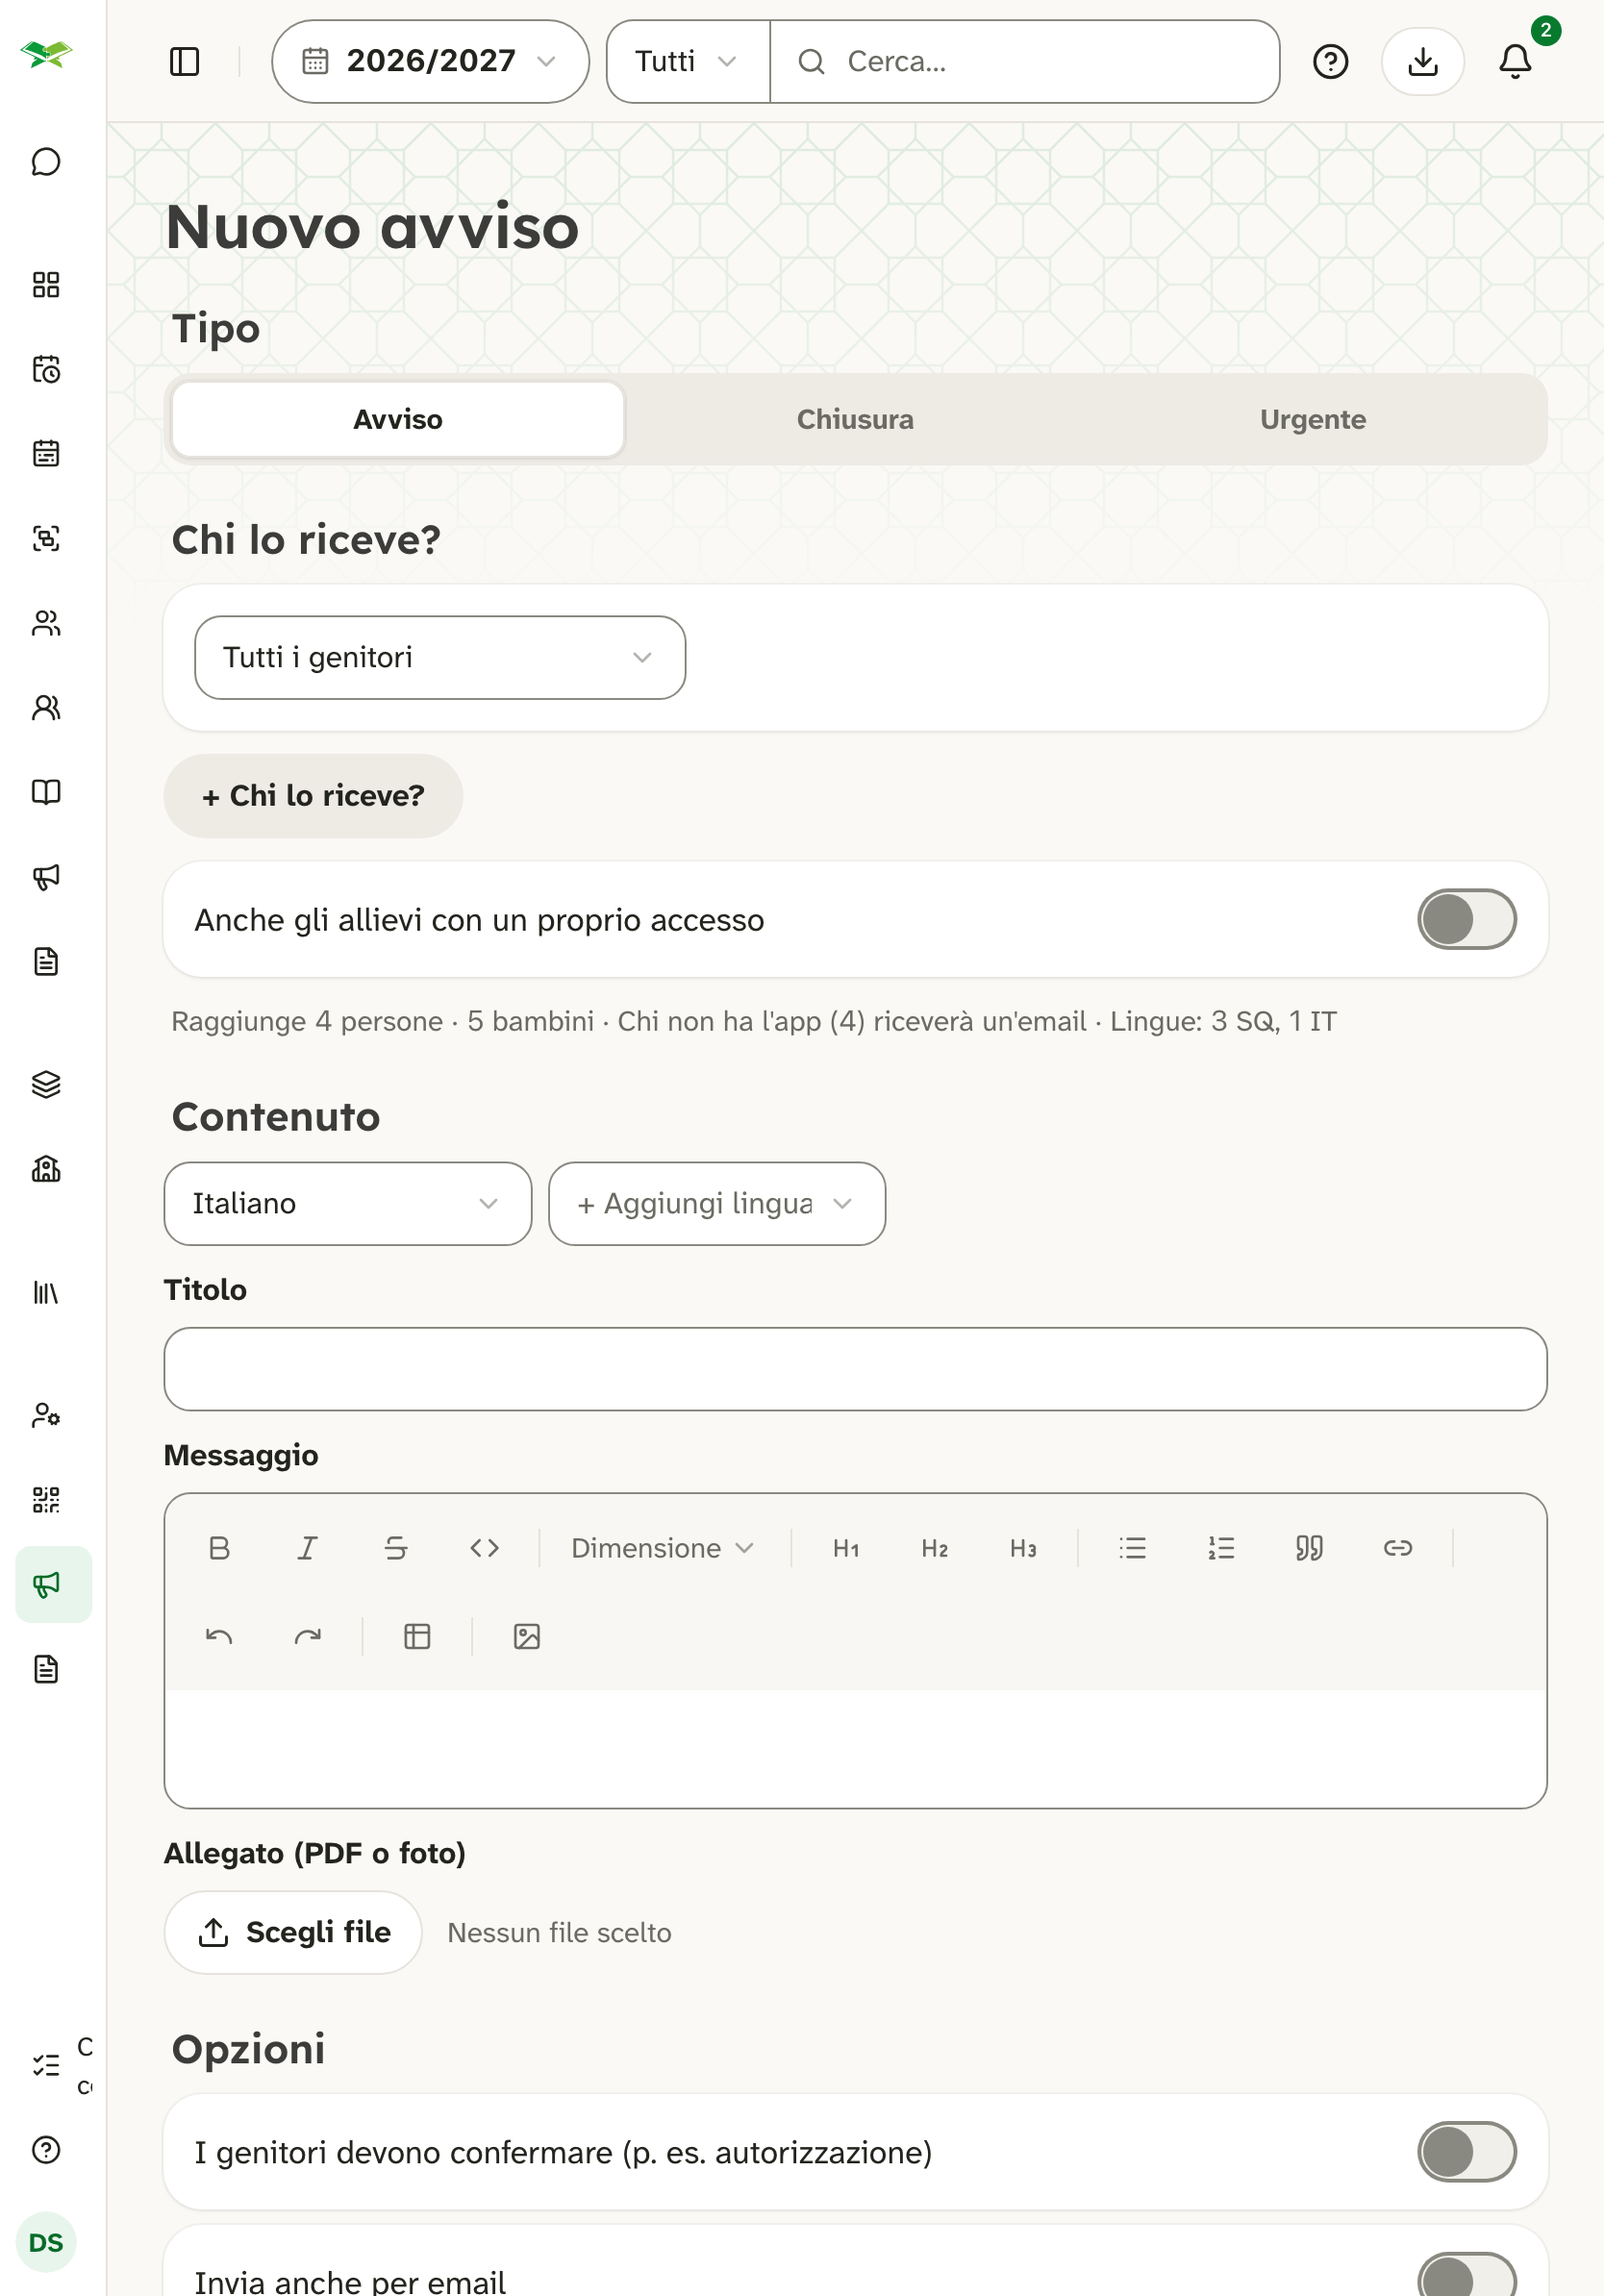This screenshot has width=1604, height=2296.
Task: Redo the edit in editor
Action: pyautogui.click(x=307, y=1637)
